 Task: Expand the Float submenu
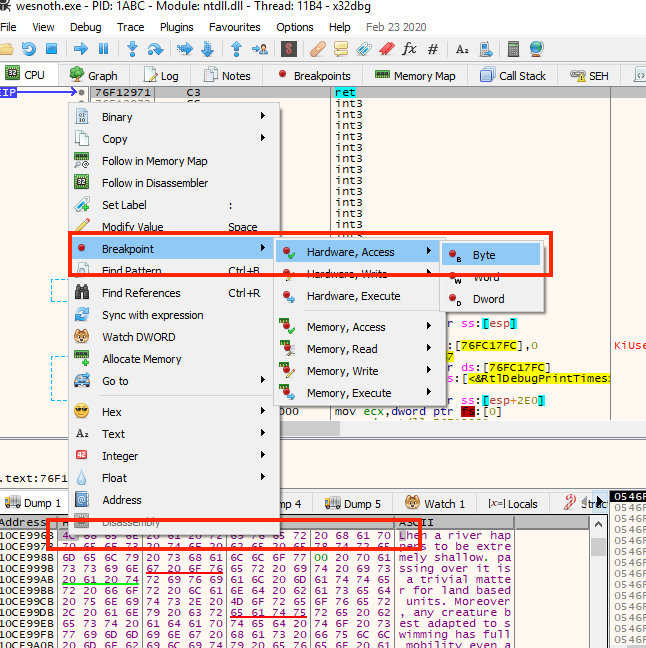click(174, 478)
